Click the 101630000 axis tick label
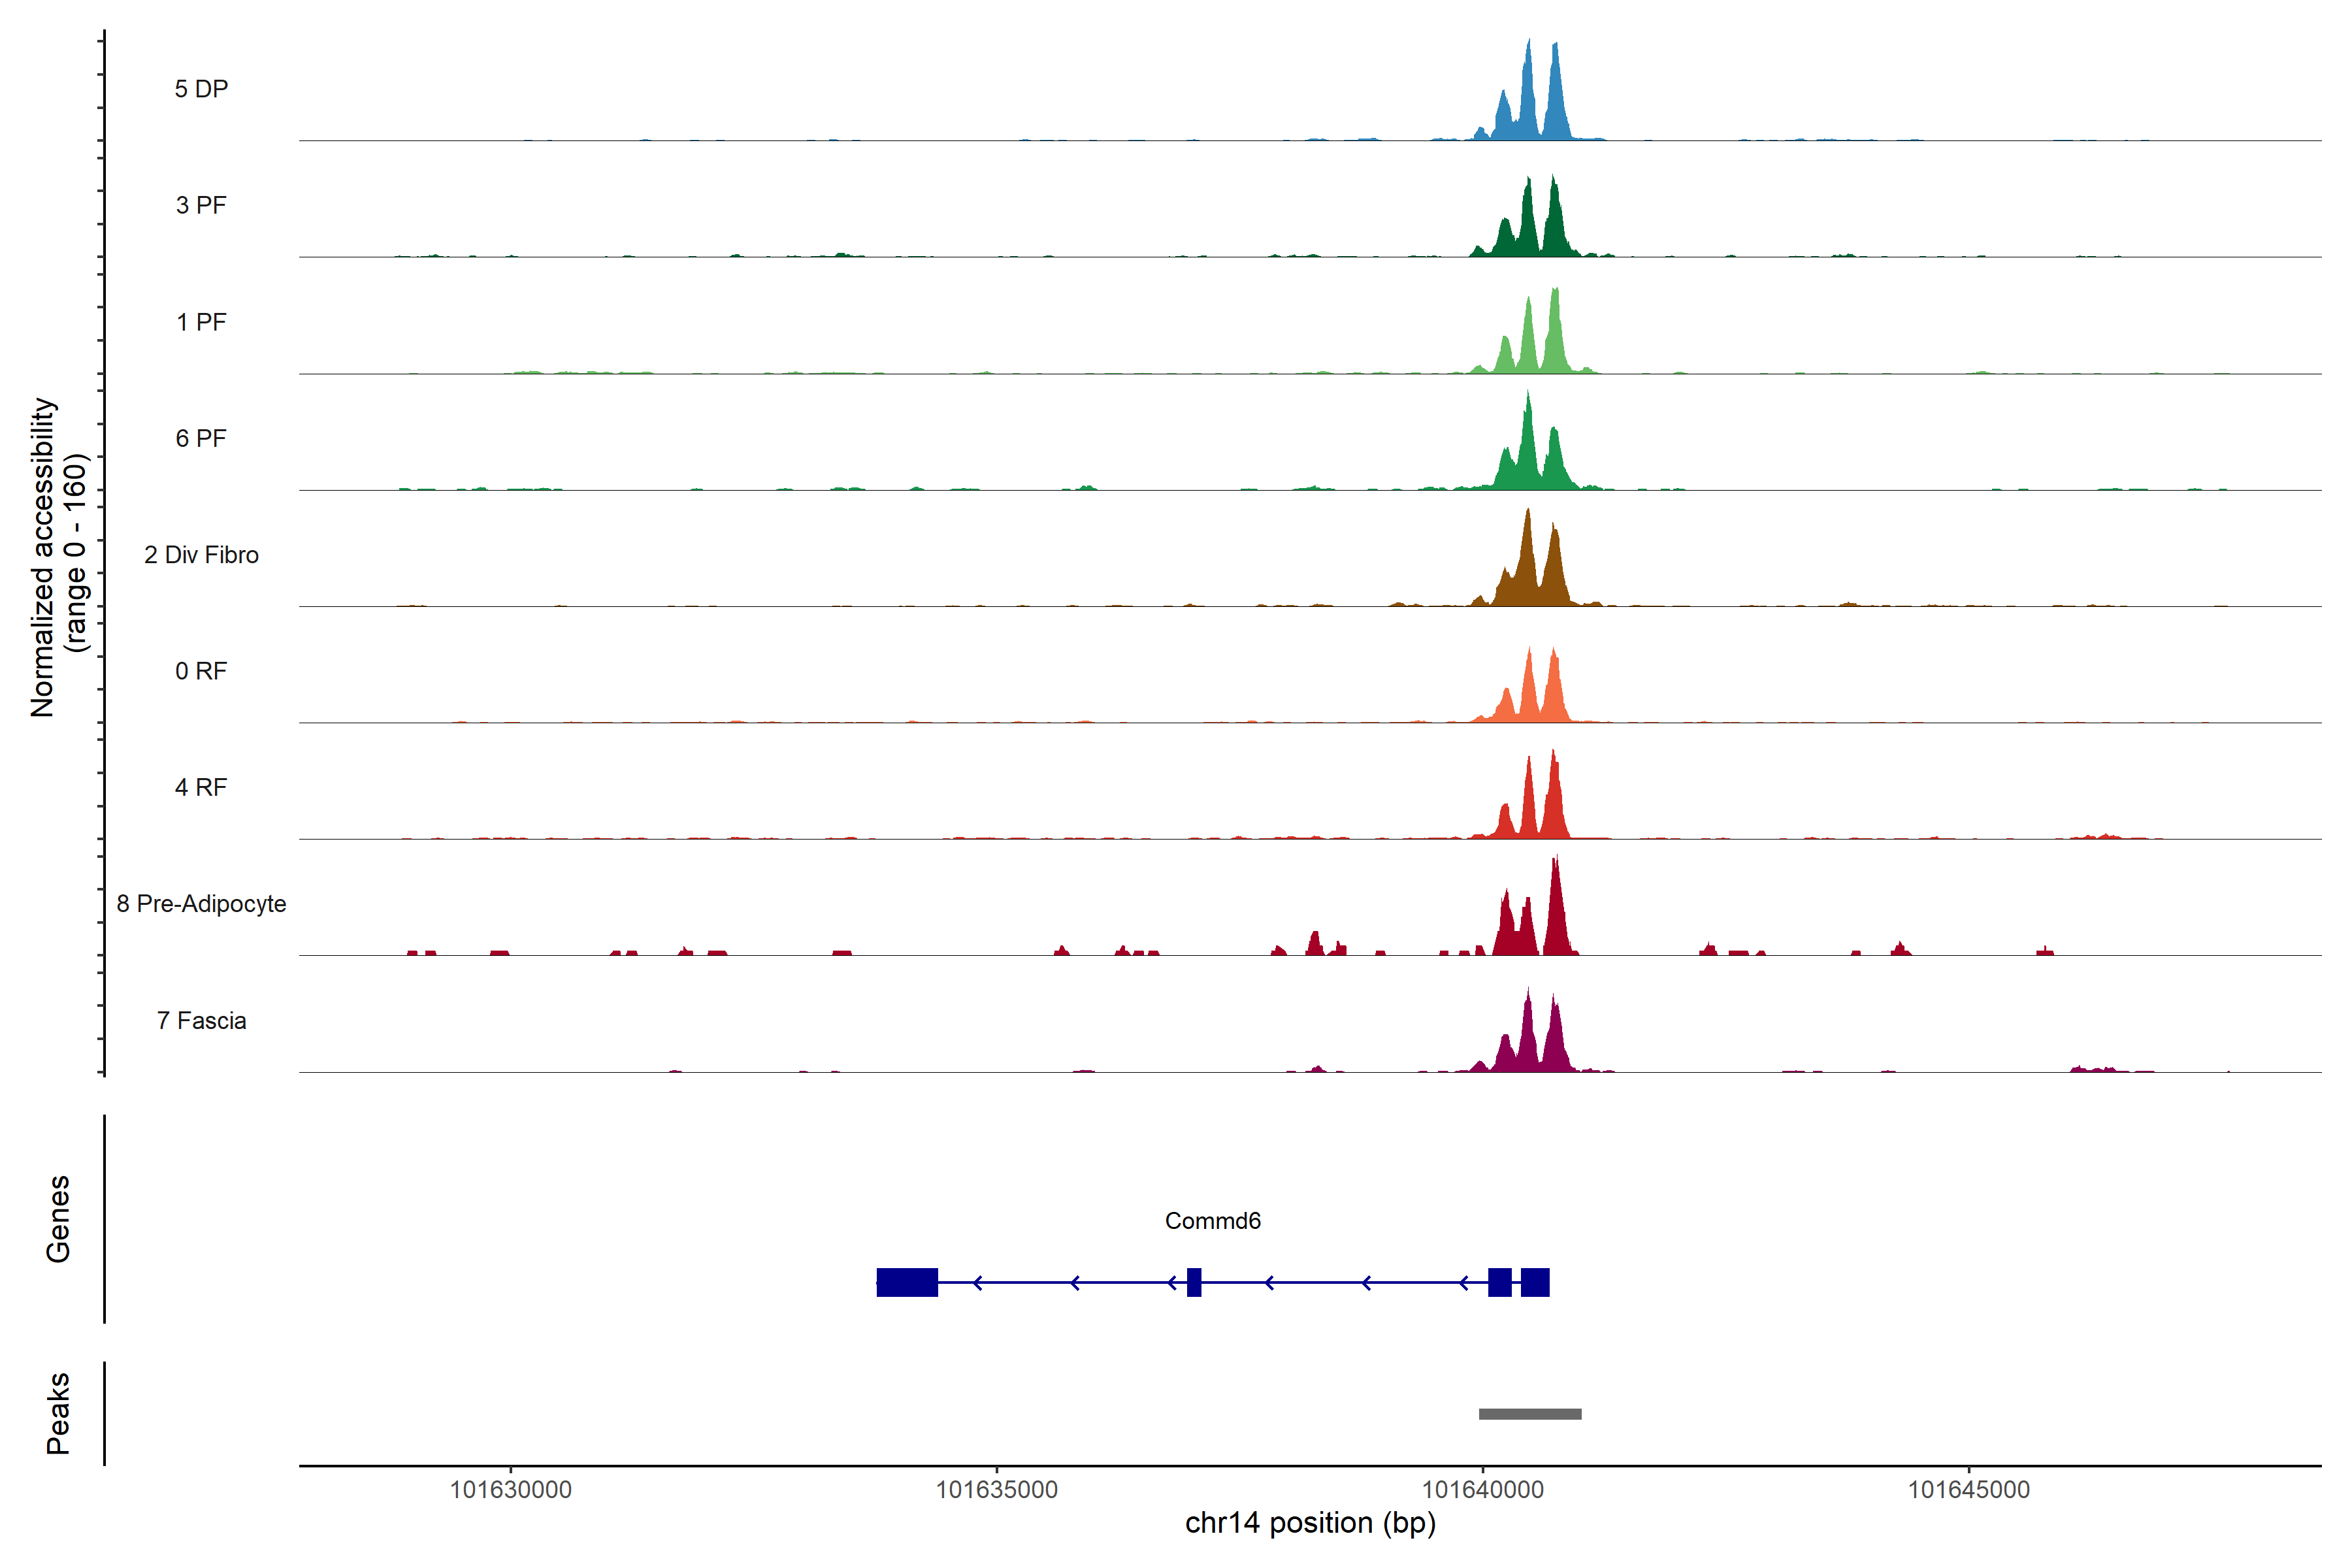 pos(510,1490)
